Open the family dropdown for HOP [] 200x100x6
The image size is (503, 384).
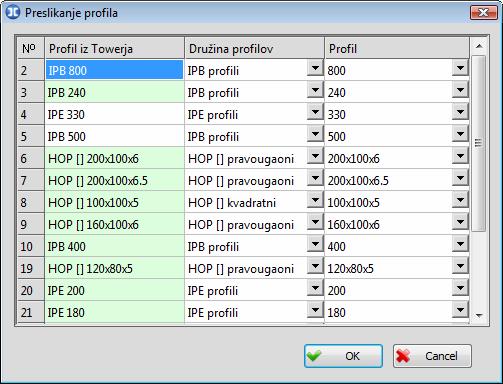click(315, 156)
